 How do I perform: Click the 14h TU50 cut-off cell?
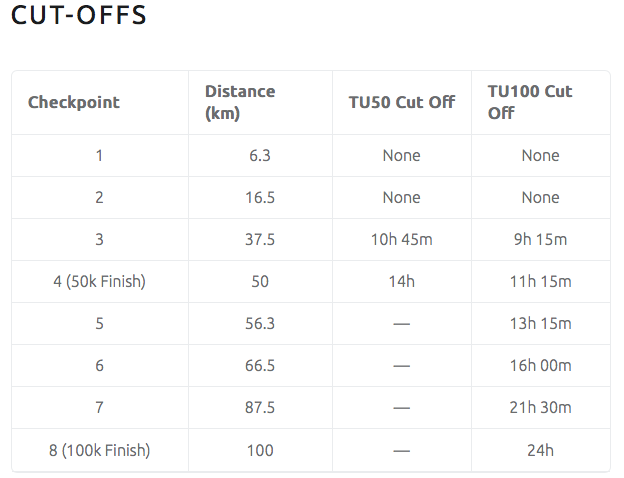click(401, 282)
